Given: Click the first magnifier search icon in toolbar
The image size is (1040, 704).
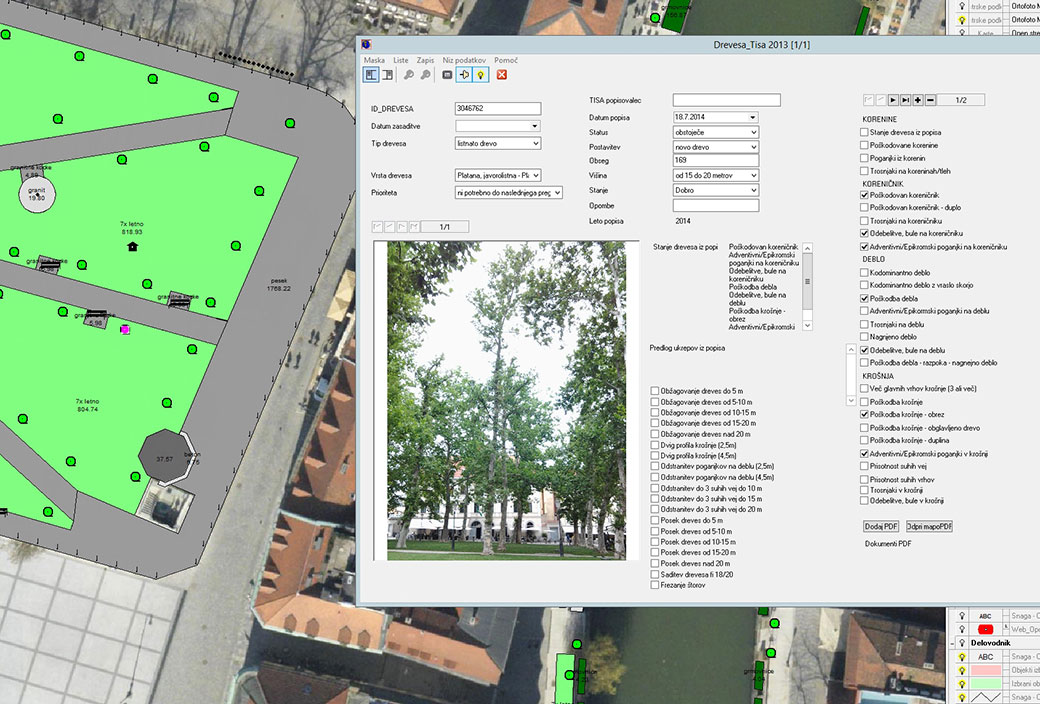Looking at the screenshot, I should [x=410, y=75].
